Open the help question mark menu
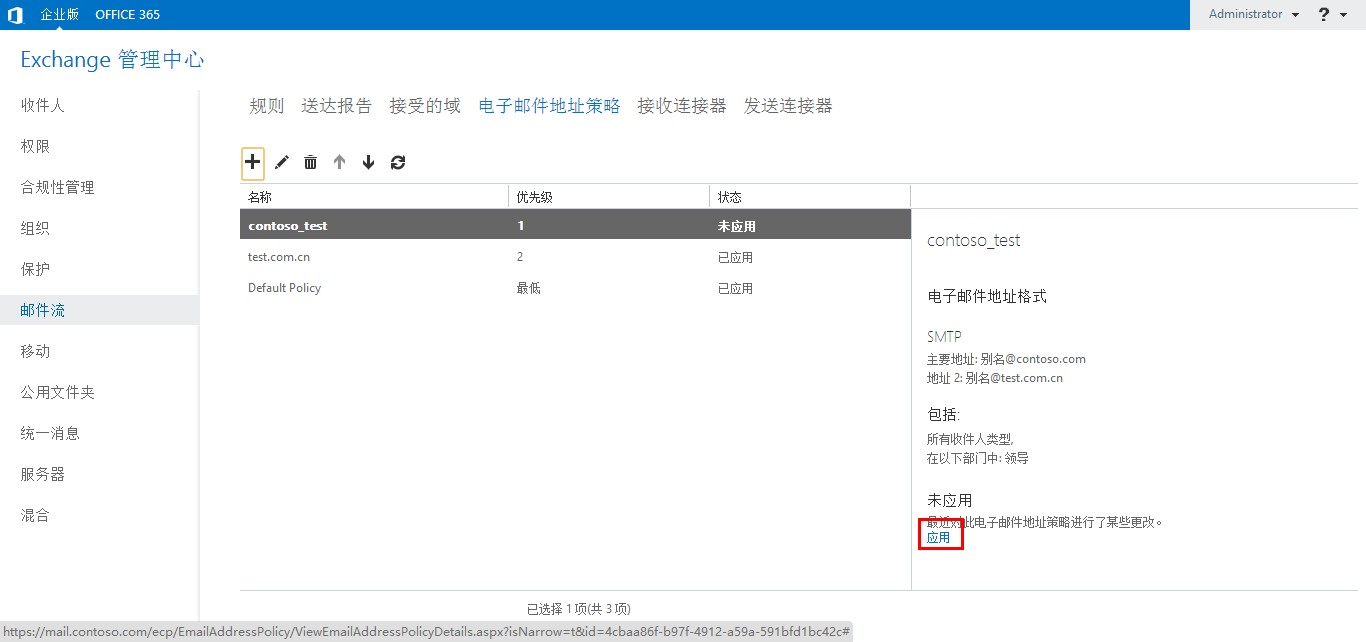This screenshot has height=642, width=1366. tap(1332, 15)
